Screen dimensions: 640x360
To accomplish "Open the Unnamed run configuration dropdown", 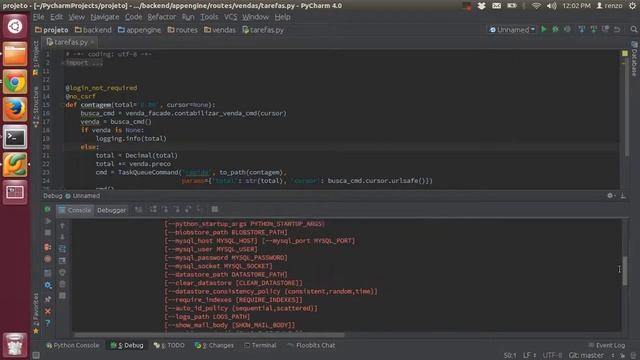I will [512, 29].
